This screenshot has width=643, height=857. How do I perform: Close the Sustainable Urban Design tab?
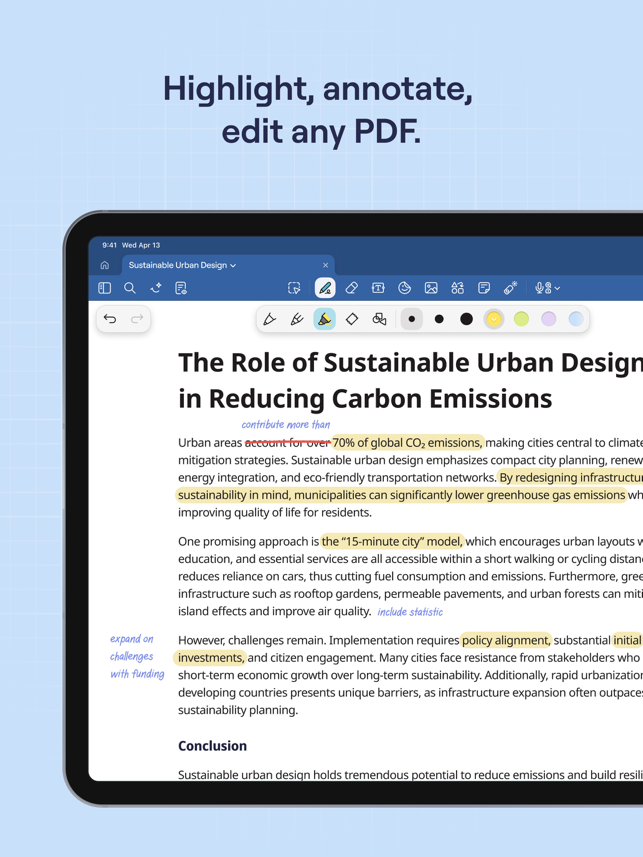(x=325, y=265)
